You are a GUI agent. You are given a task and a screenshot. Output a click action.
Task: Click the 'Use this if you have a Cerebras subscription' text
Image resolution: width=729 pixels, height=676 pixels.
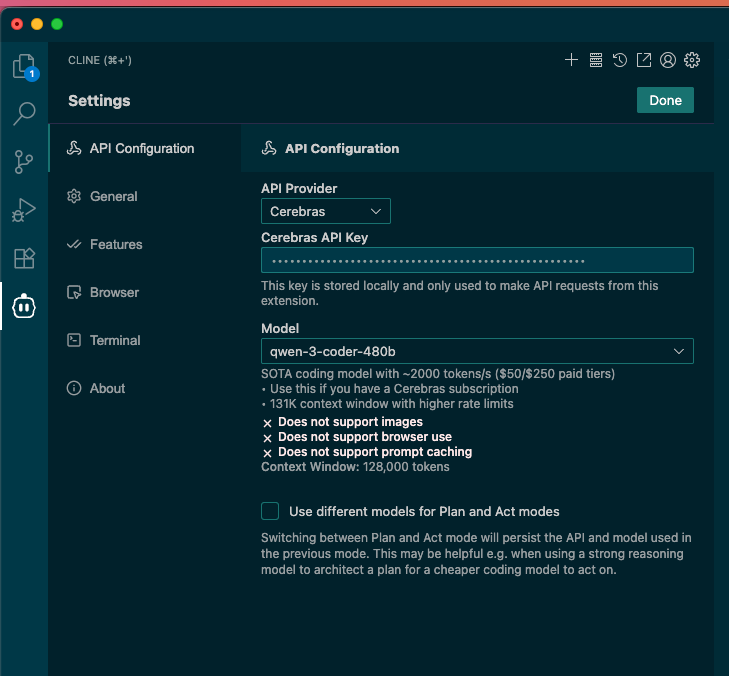pyautogui.click(x=394, y=389)
